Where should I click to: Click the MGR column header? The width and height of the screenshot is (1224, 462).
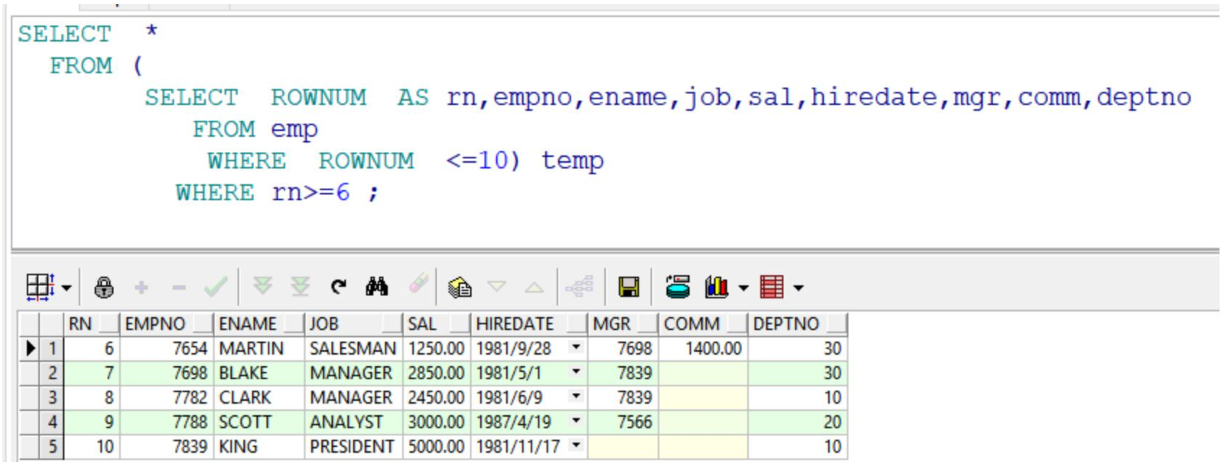tap(624, 324)
